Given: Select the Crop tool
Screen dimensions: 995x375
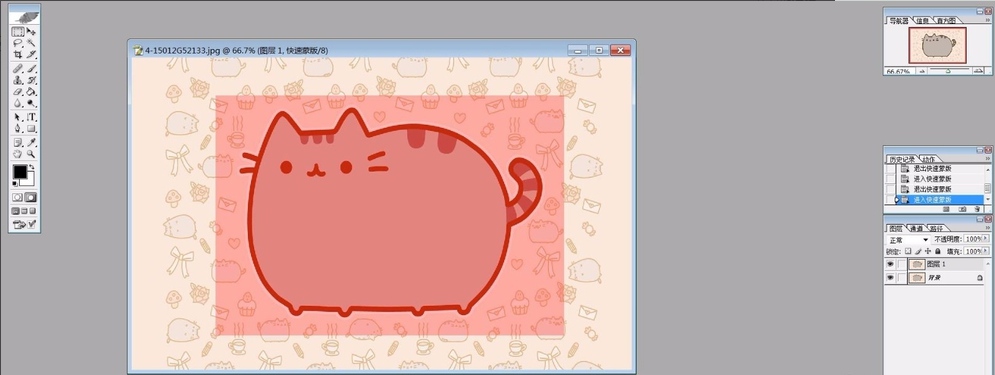Looking at the screenshot, I should (x=18, y=55).
